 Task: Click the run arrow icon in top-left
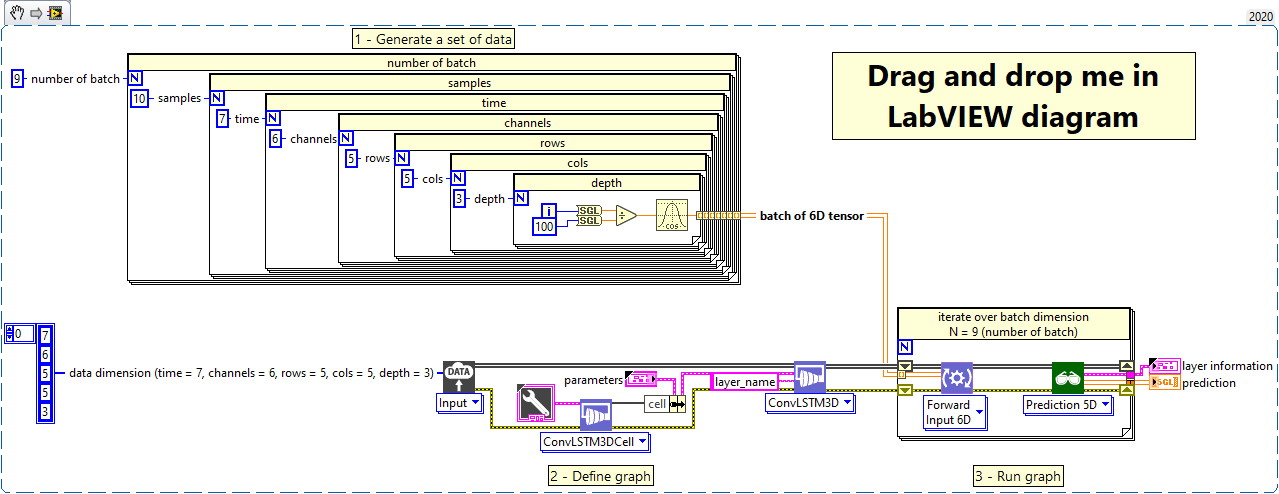(35, 13)
